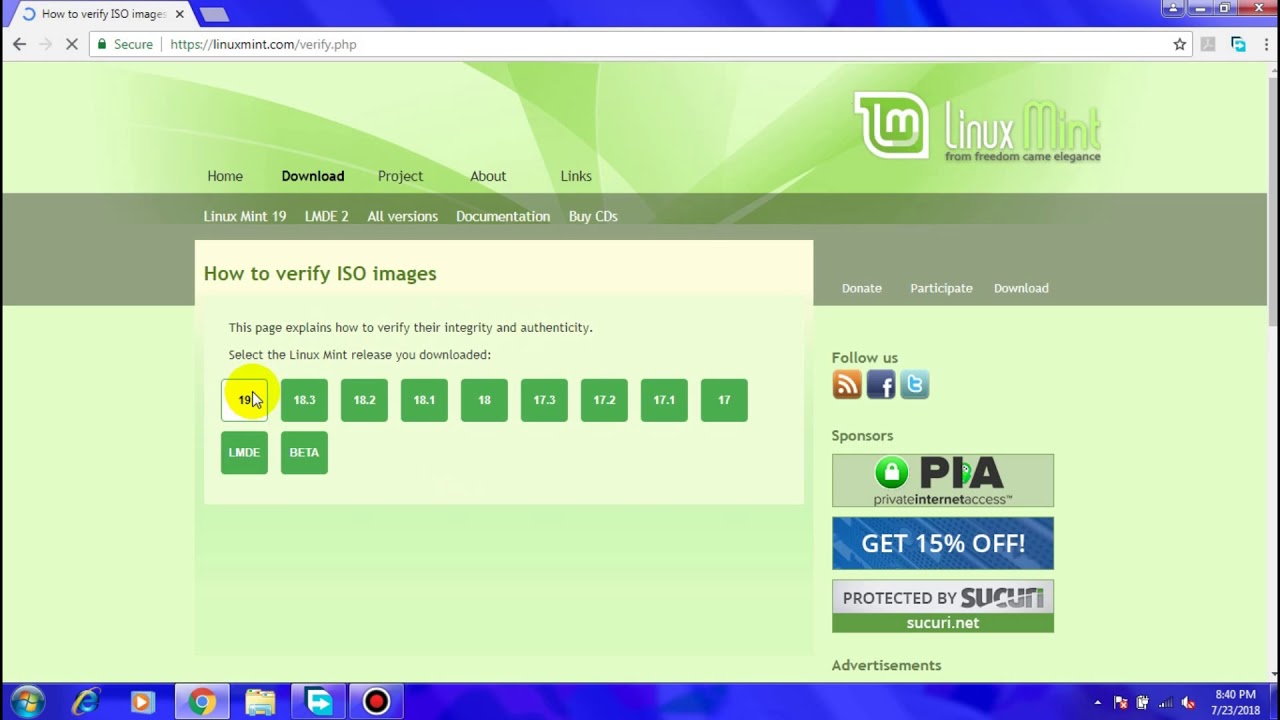Stop page loading with the X button
The height and width of the screenshot is (720, 1280).
(71, 44)
